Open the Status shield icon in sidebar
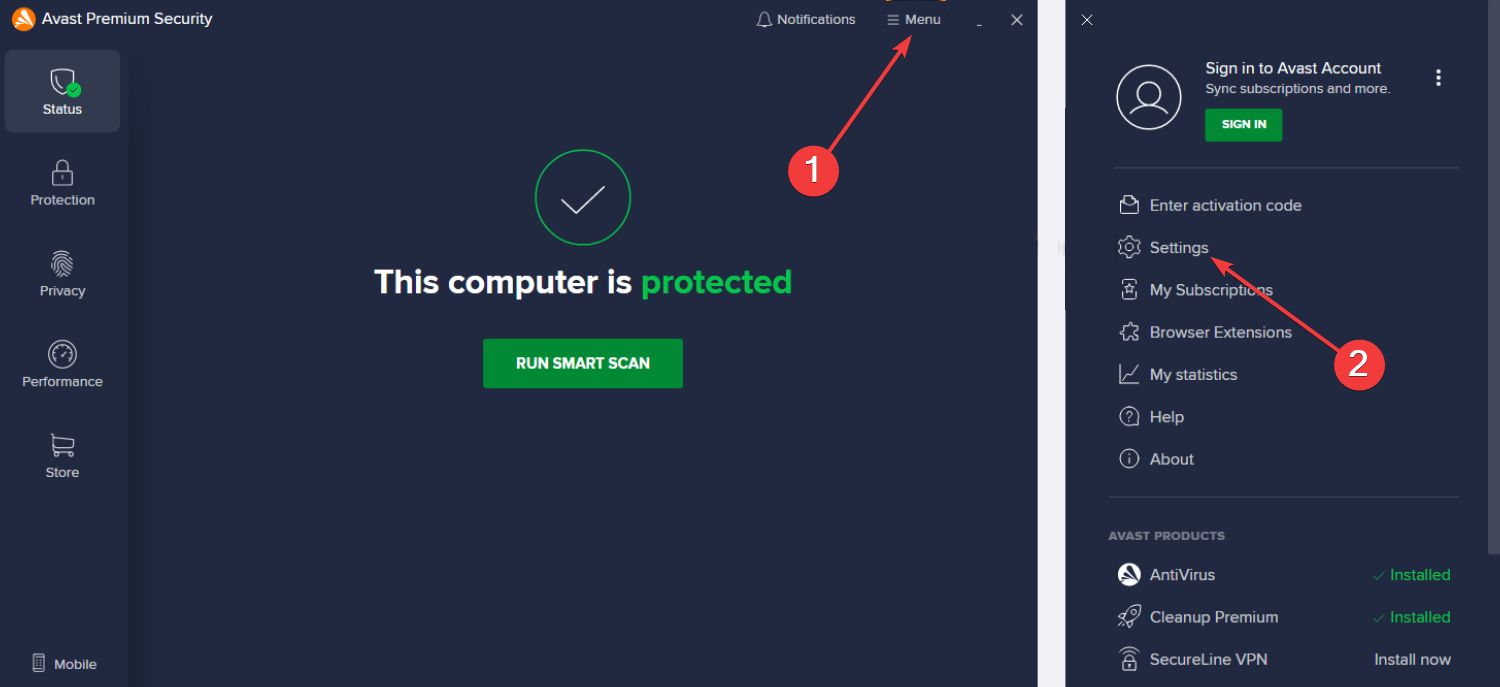 (x=64, y=82)
